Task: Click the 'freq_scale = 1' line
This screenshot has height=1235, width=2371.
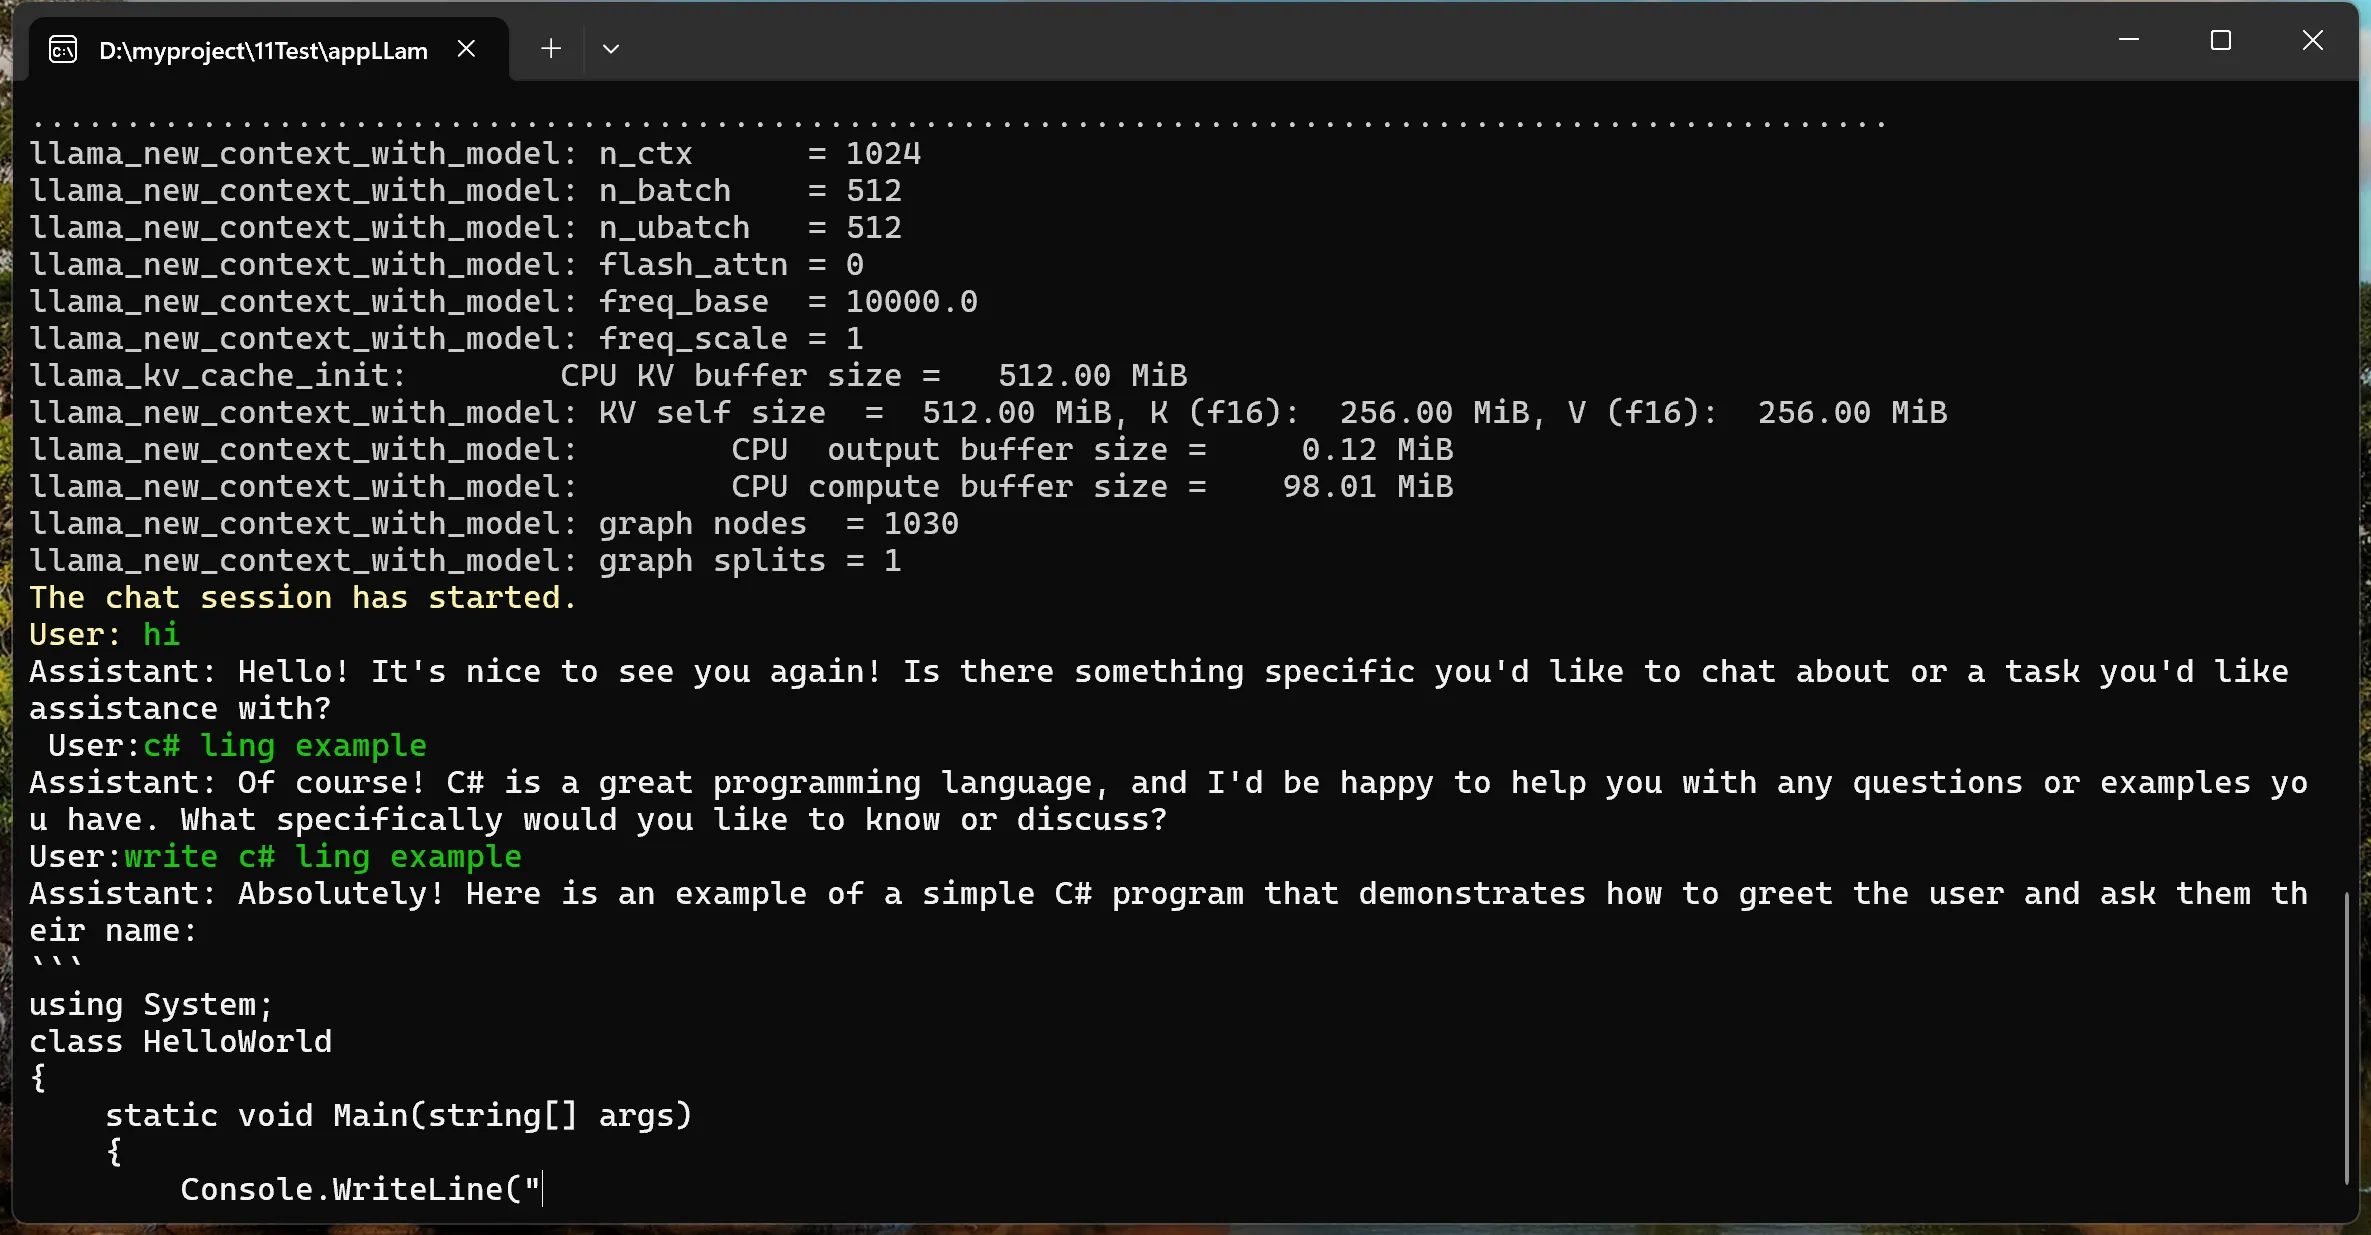Action: [x=447, y=339]
